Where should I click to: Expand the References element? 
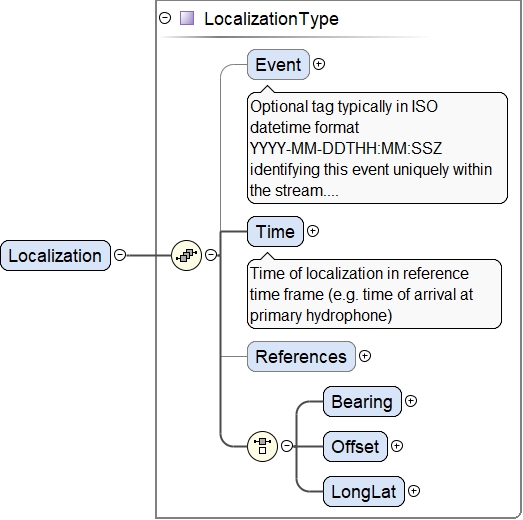pyautogui.click(x=365, y=356)
